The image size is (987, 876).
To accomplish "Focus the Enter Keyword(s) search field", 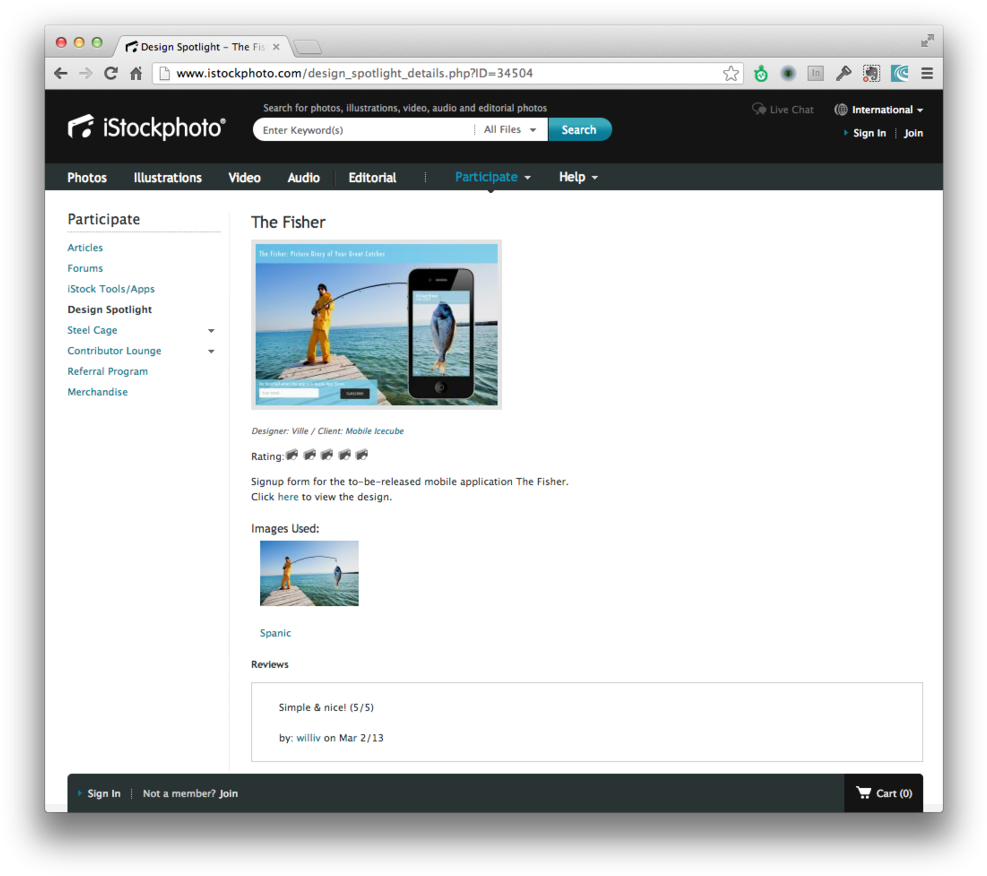I will coord(362,130).
